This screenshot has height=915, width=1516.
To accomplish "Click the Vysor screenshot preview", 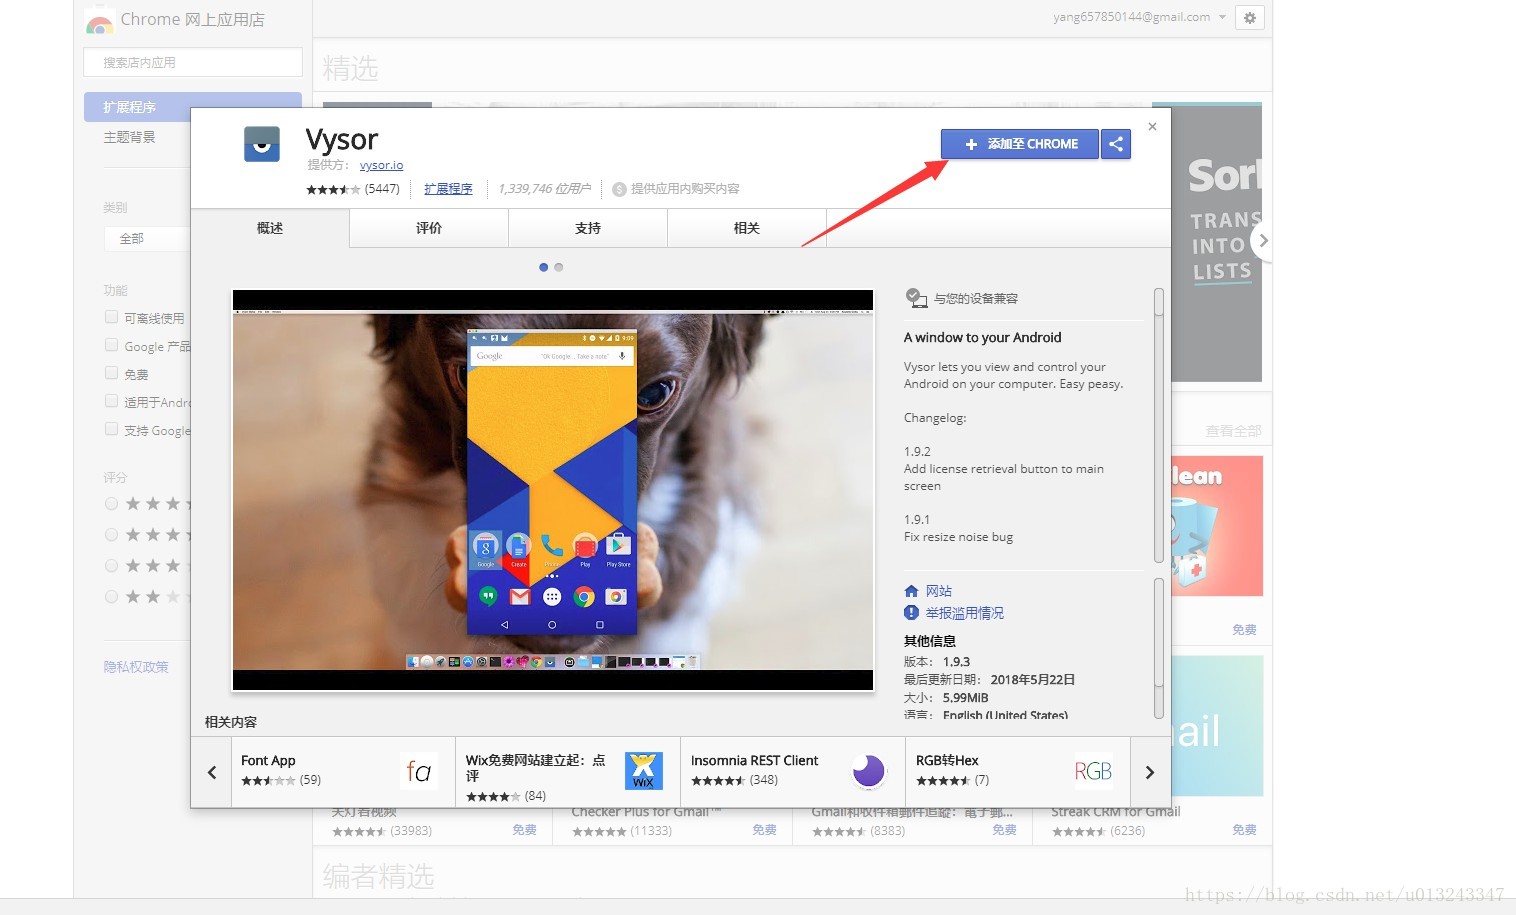I will (553, 490).
